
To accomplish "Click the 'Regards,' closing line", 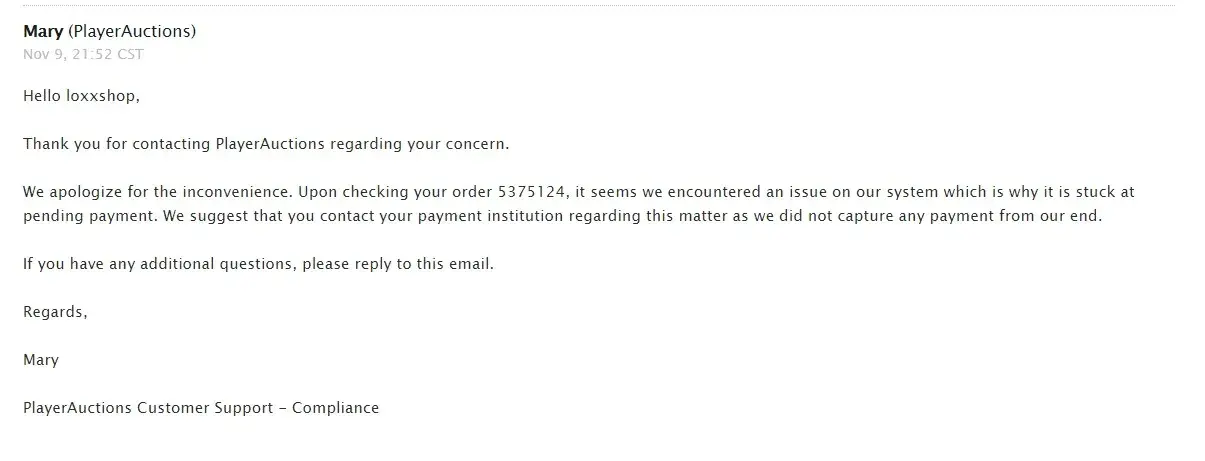I will [55, 312].
